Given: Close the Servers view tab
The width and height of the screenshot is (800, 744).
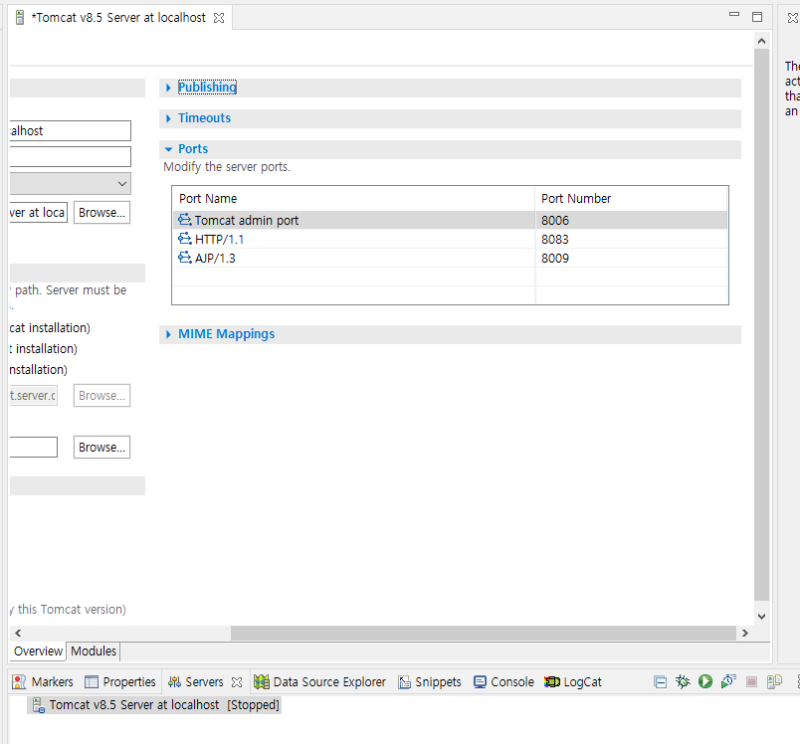Looking at the screenshot, I should [x=237, y=682].
